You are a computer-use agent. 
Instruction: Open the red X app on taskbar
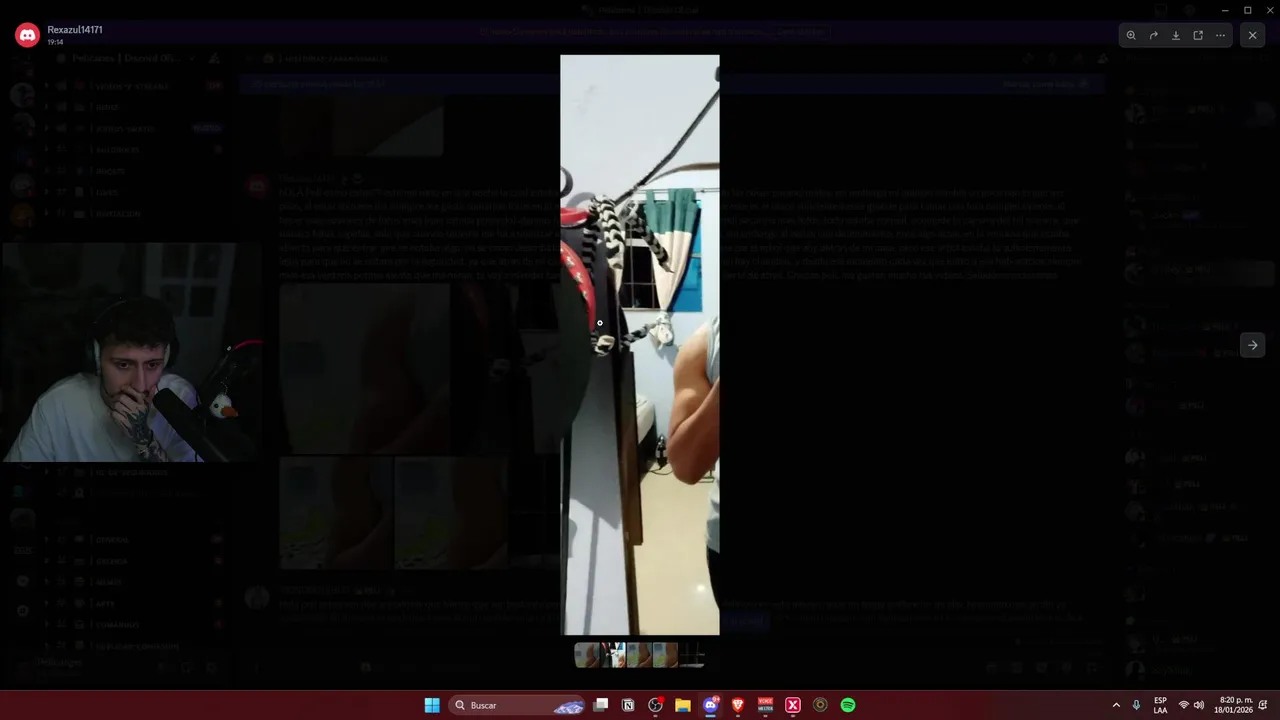pyautogui.click(x=793, y=705)
